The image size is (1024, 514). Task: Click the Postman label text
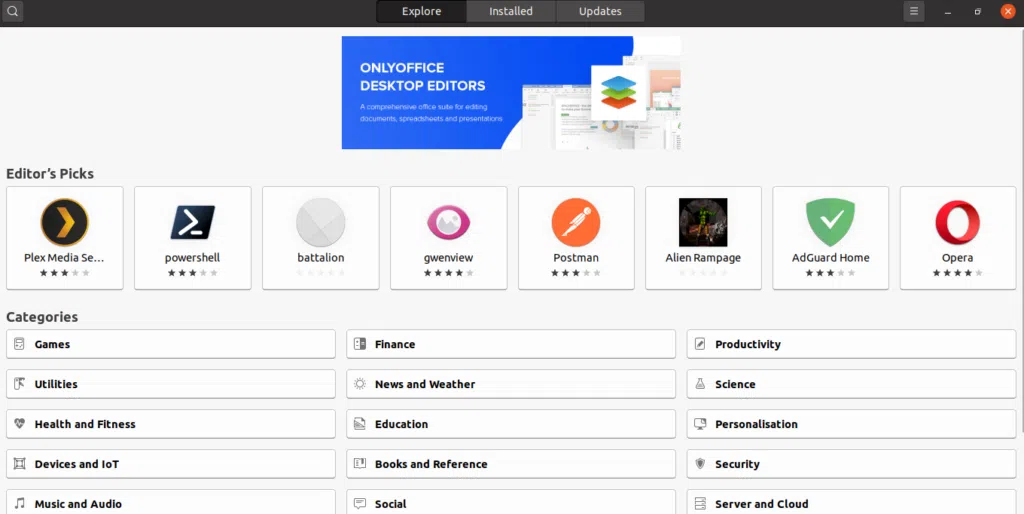click(x=576, y=257)
